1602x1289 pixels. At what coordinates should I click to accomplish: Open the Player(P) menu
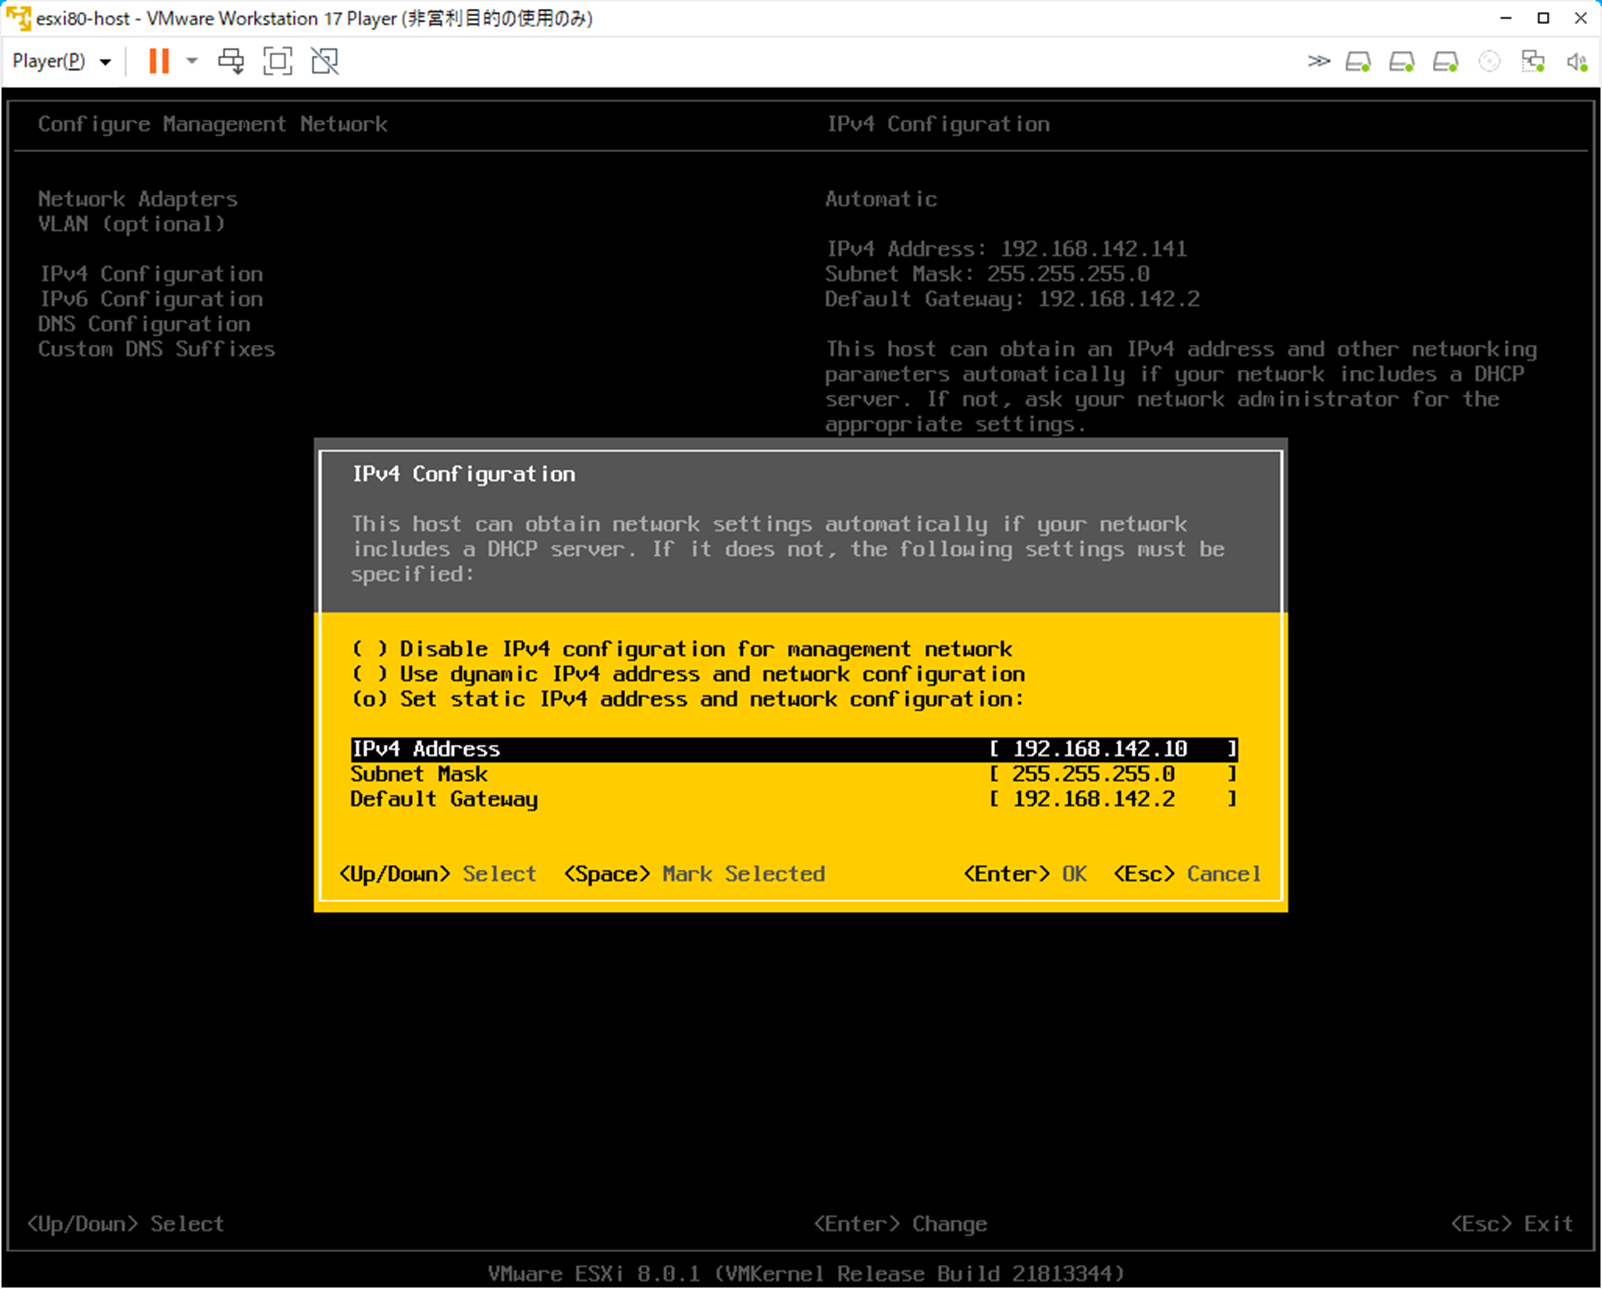tap(61, 61)
